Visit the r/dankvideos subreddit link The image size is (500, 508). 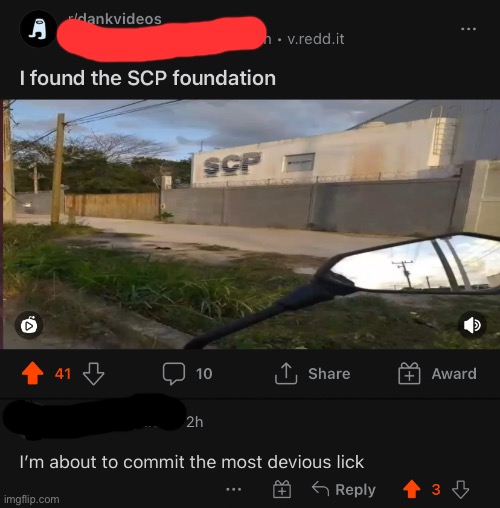pyautogui.click(x=114, y=19)
